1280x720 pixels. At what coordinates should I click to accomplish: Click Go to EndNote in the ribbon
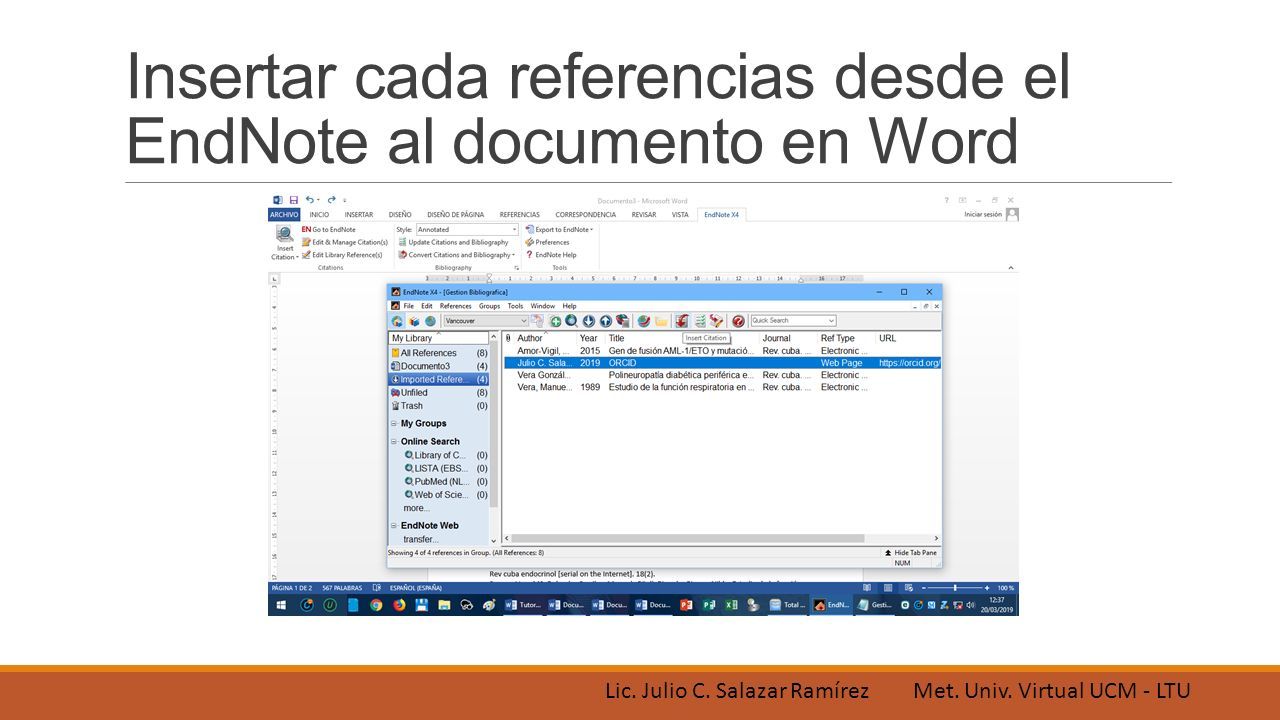(x=328, y=230)
